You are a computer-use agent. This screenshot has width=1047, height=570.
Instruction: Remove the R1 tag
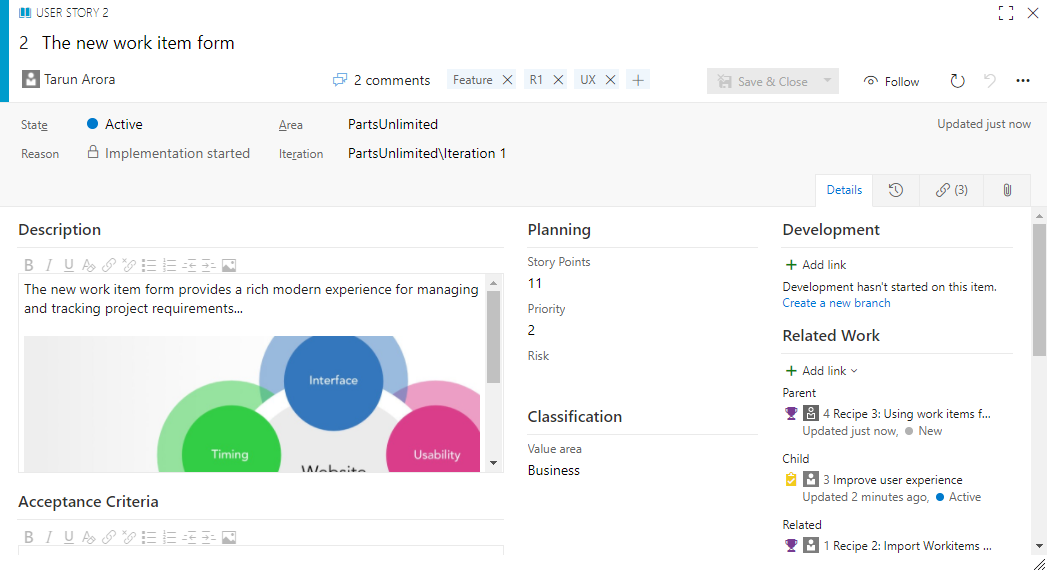558,80
